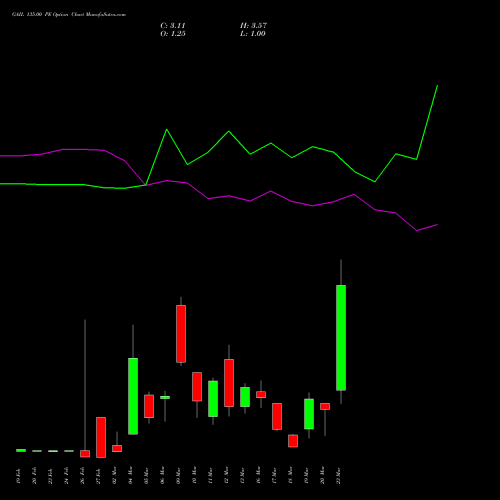Click the red candle body for 17 Mar

[277, 416]
